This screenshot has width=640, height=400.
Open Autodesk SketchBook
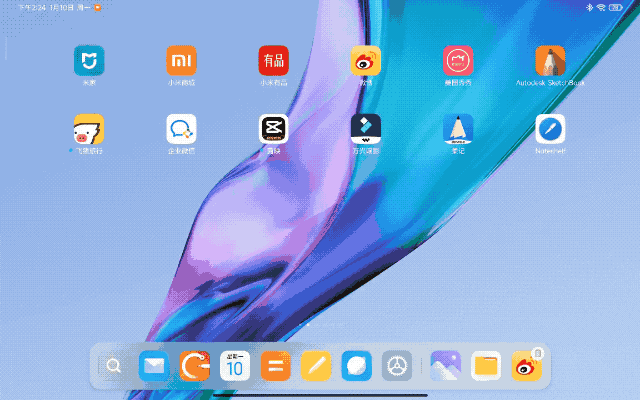click(x=550, y=61)
